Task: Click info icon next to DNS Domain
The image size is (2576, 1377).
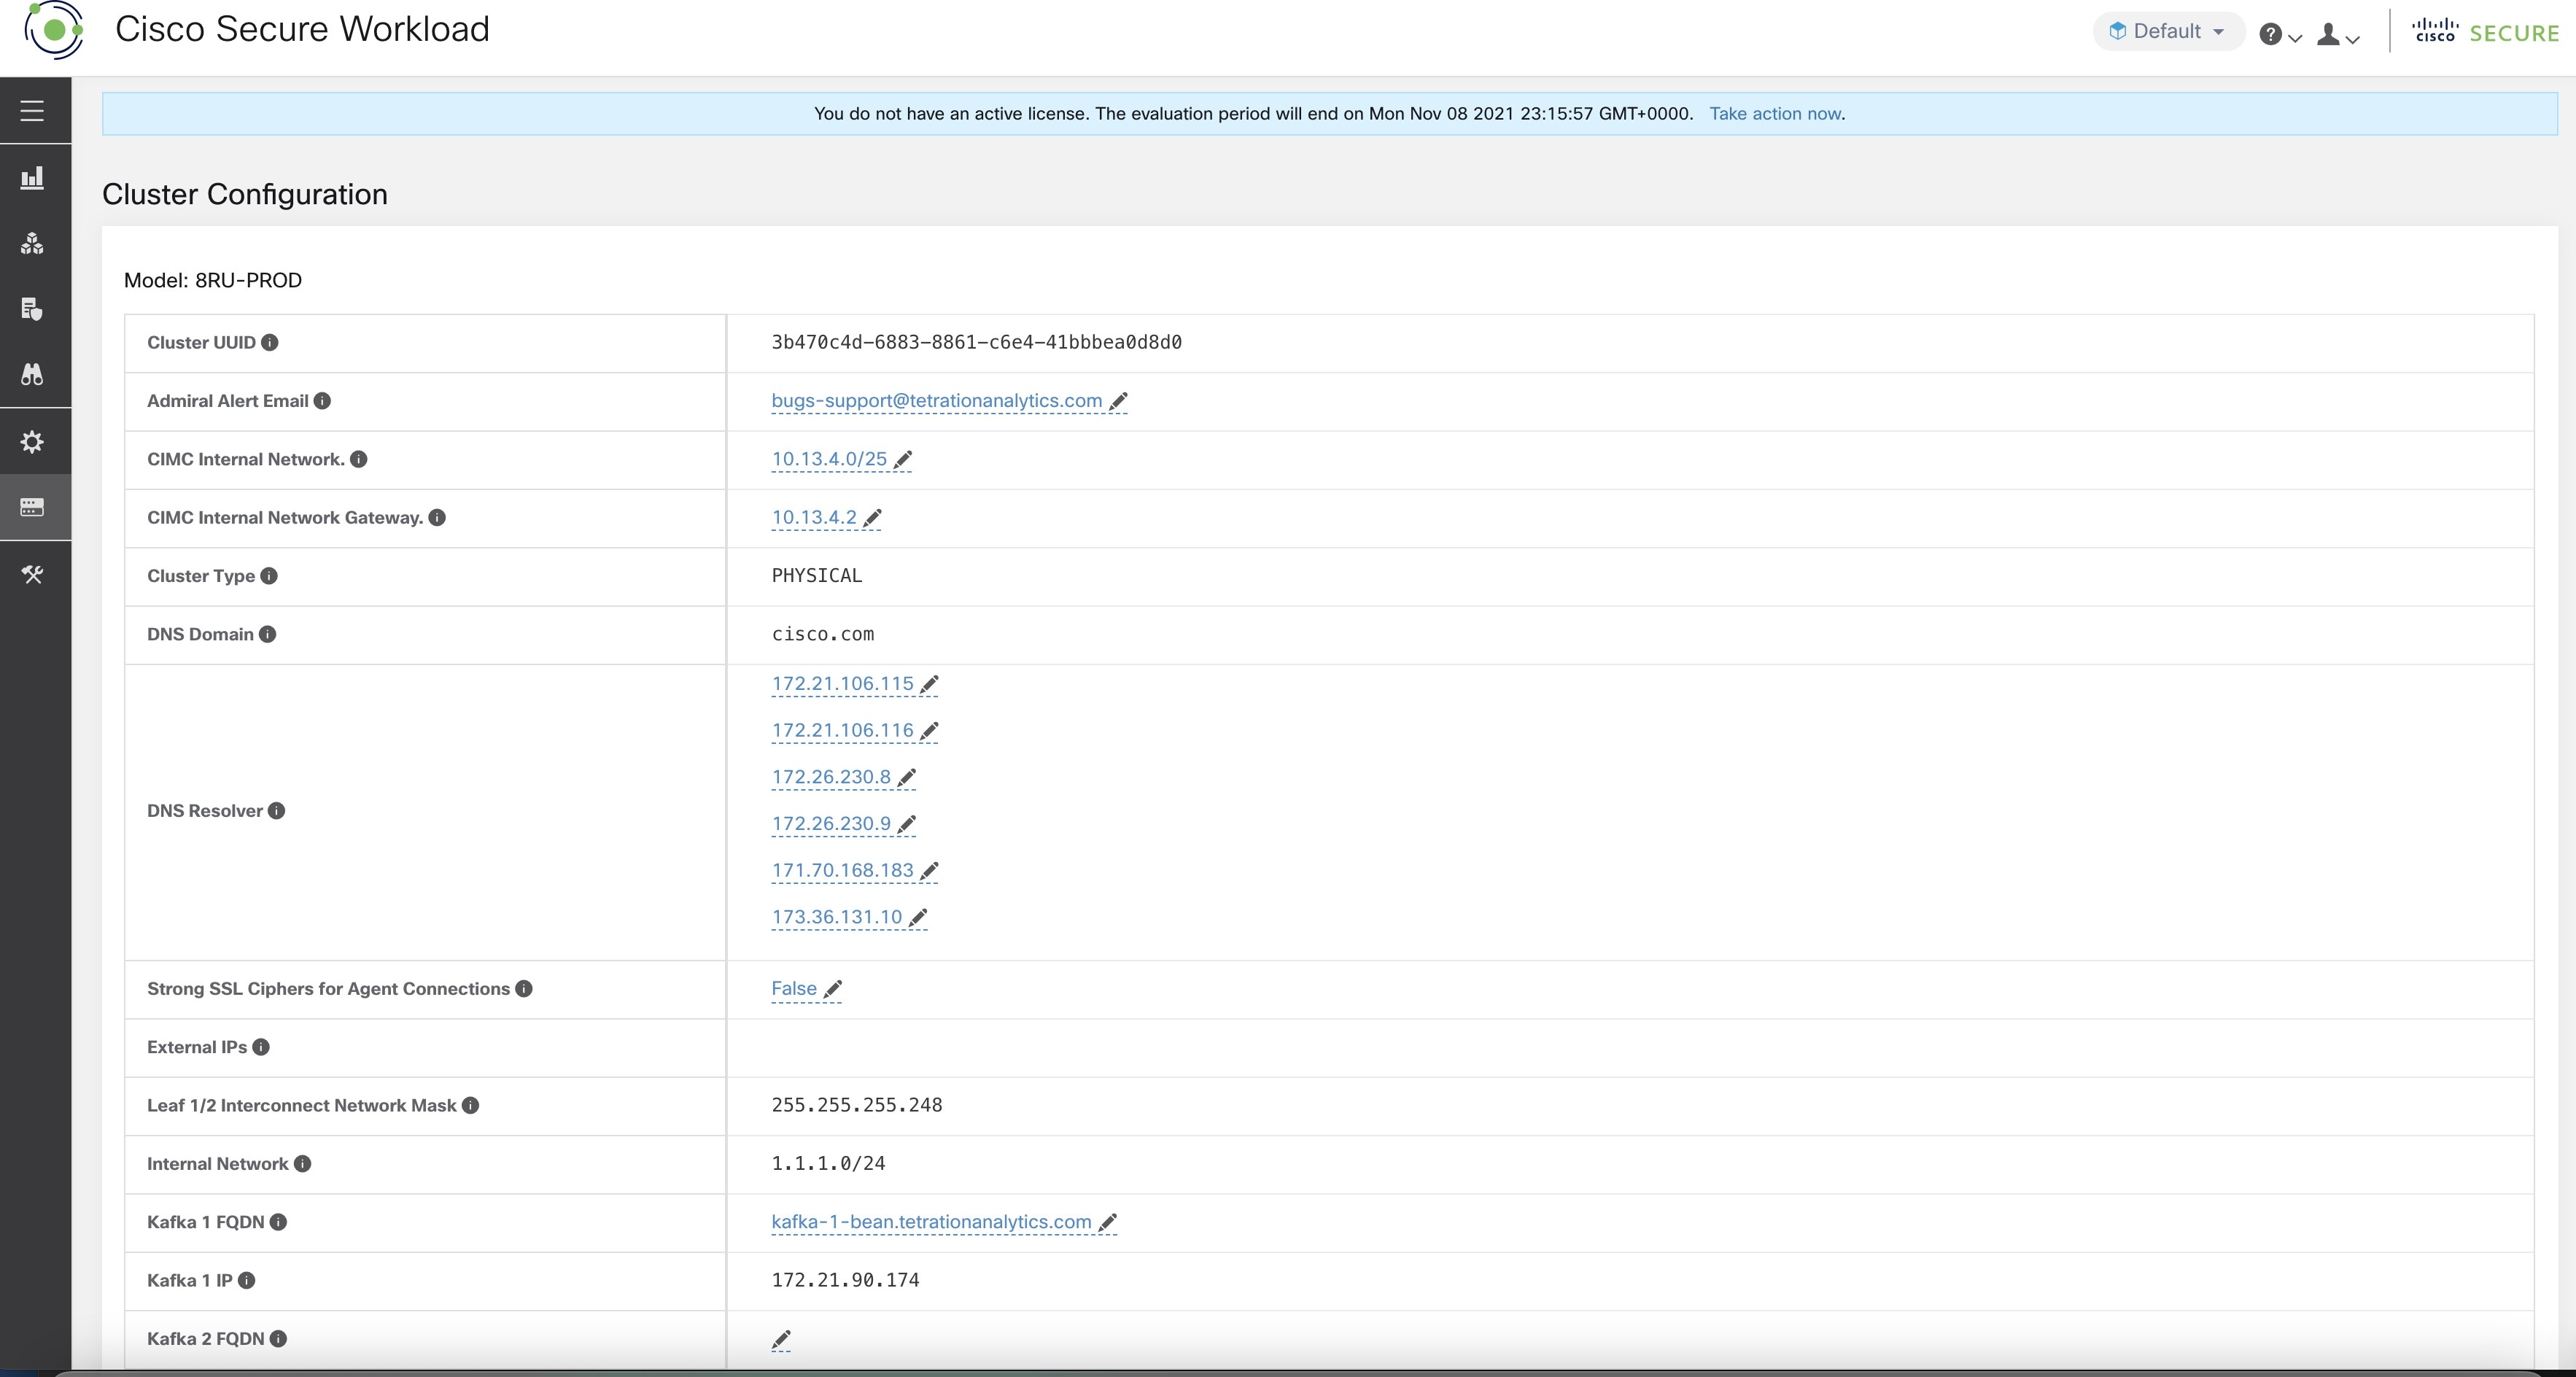Action: (268, 634)
